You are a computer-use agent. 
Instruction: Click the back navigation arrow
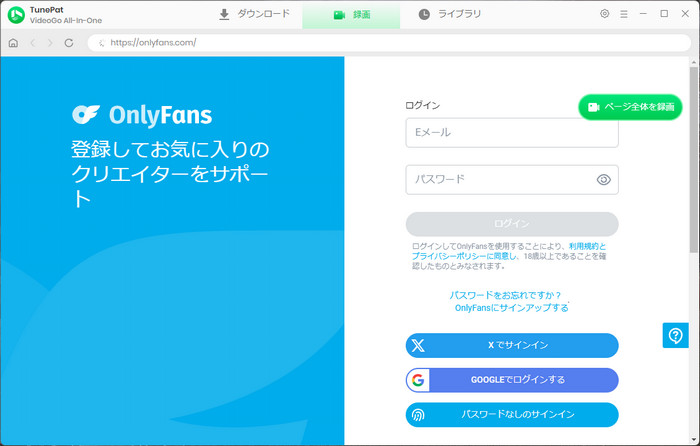33,43
